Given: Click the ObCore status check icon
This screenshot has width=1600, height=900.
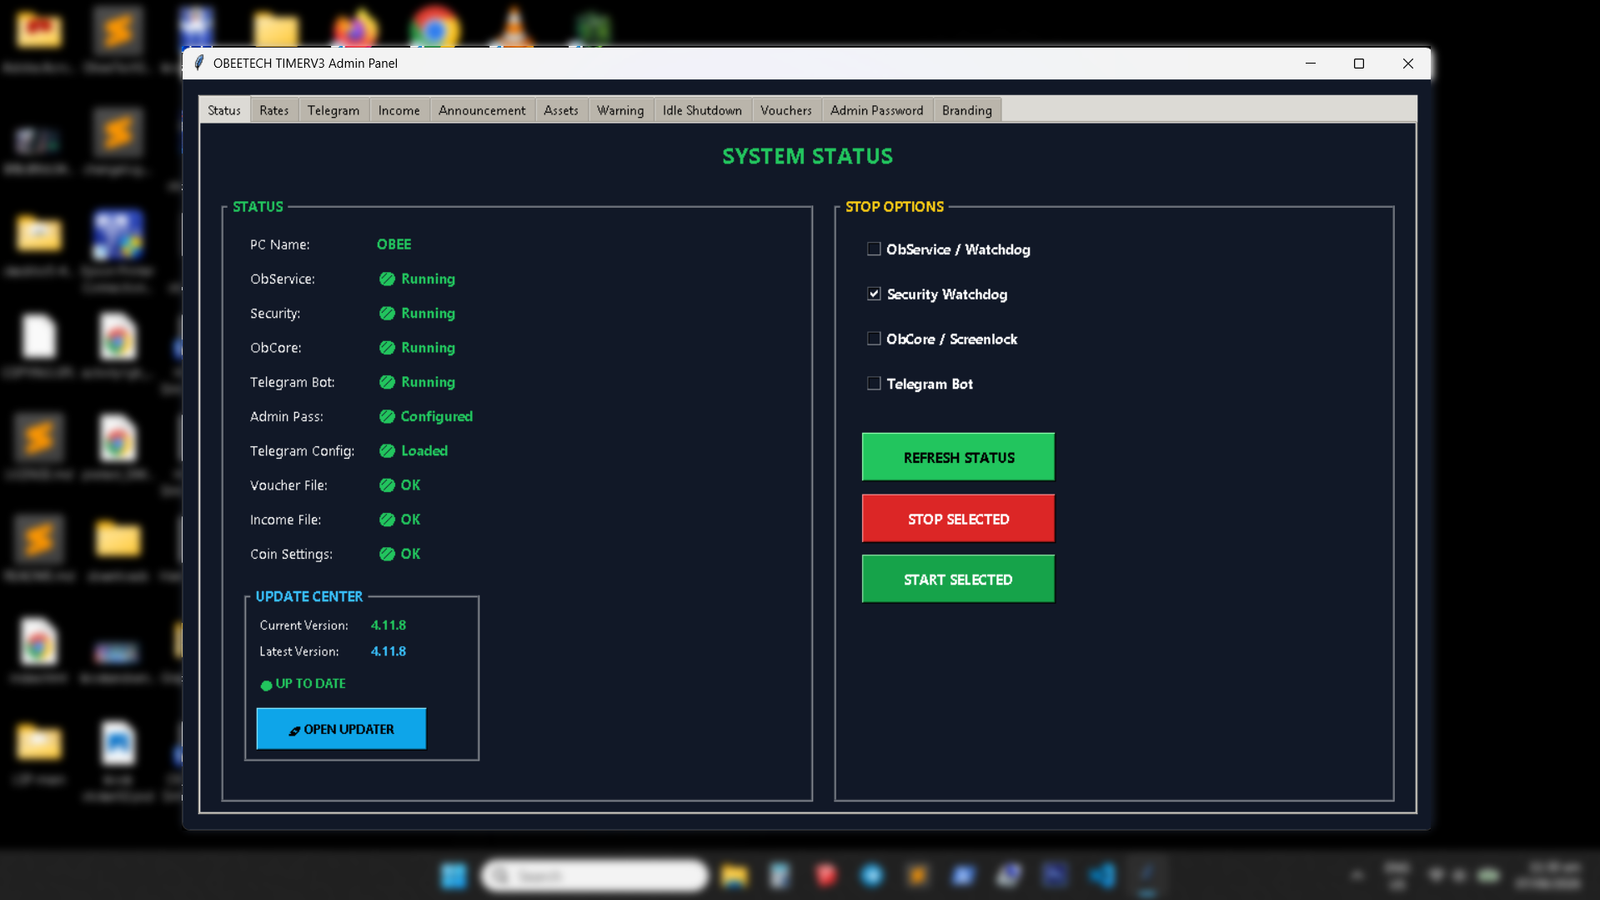Looking at the screenshot, I should (x=387, y=348).
